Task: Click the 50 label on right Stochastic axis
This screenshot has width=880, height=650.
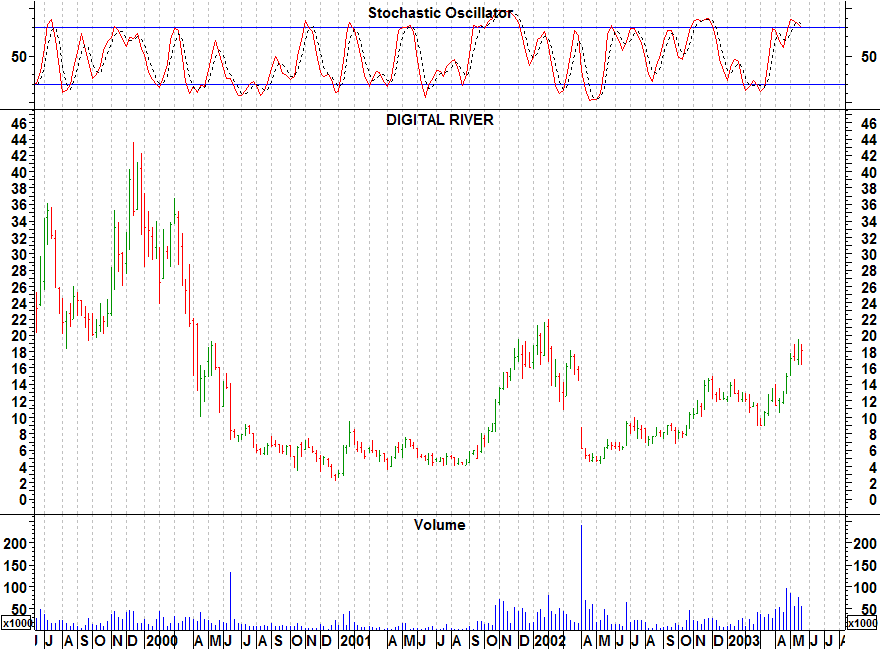Action: point(868,56)
